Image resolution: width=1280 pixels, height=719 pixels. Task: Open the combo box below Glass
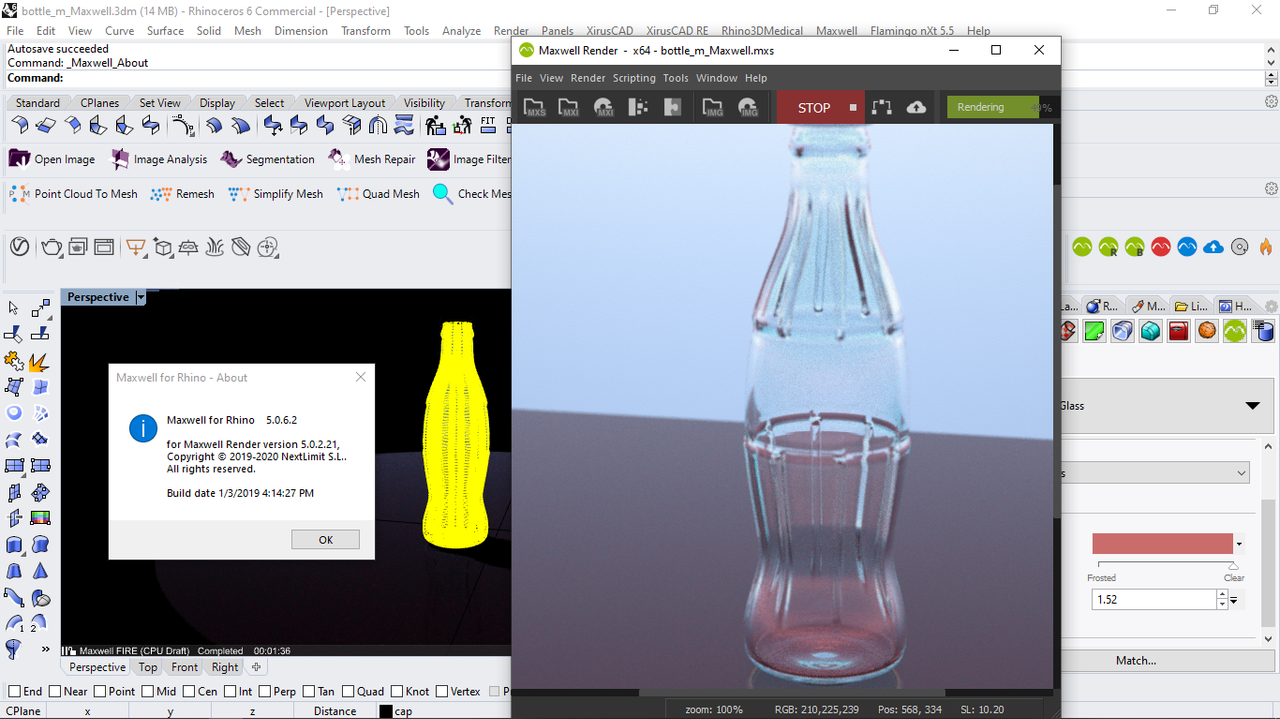[1154, 473]
